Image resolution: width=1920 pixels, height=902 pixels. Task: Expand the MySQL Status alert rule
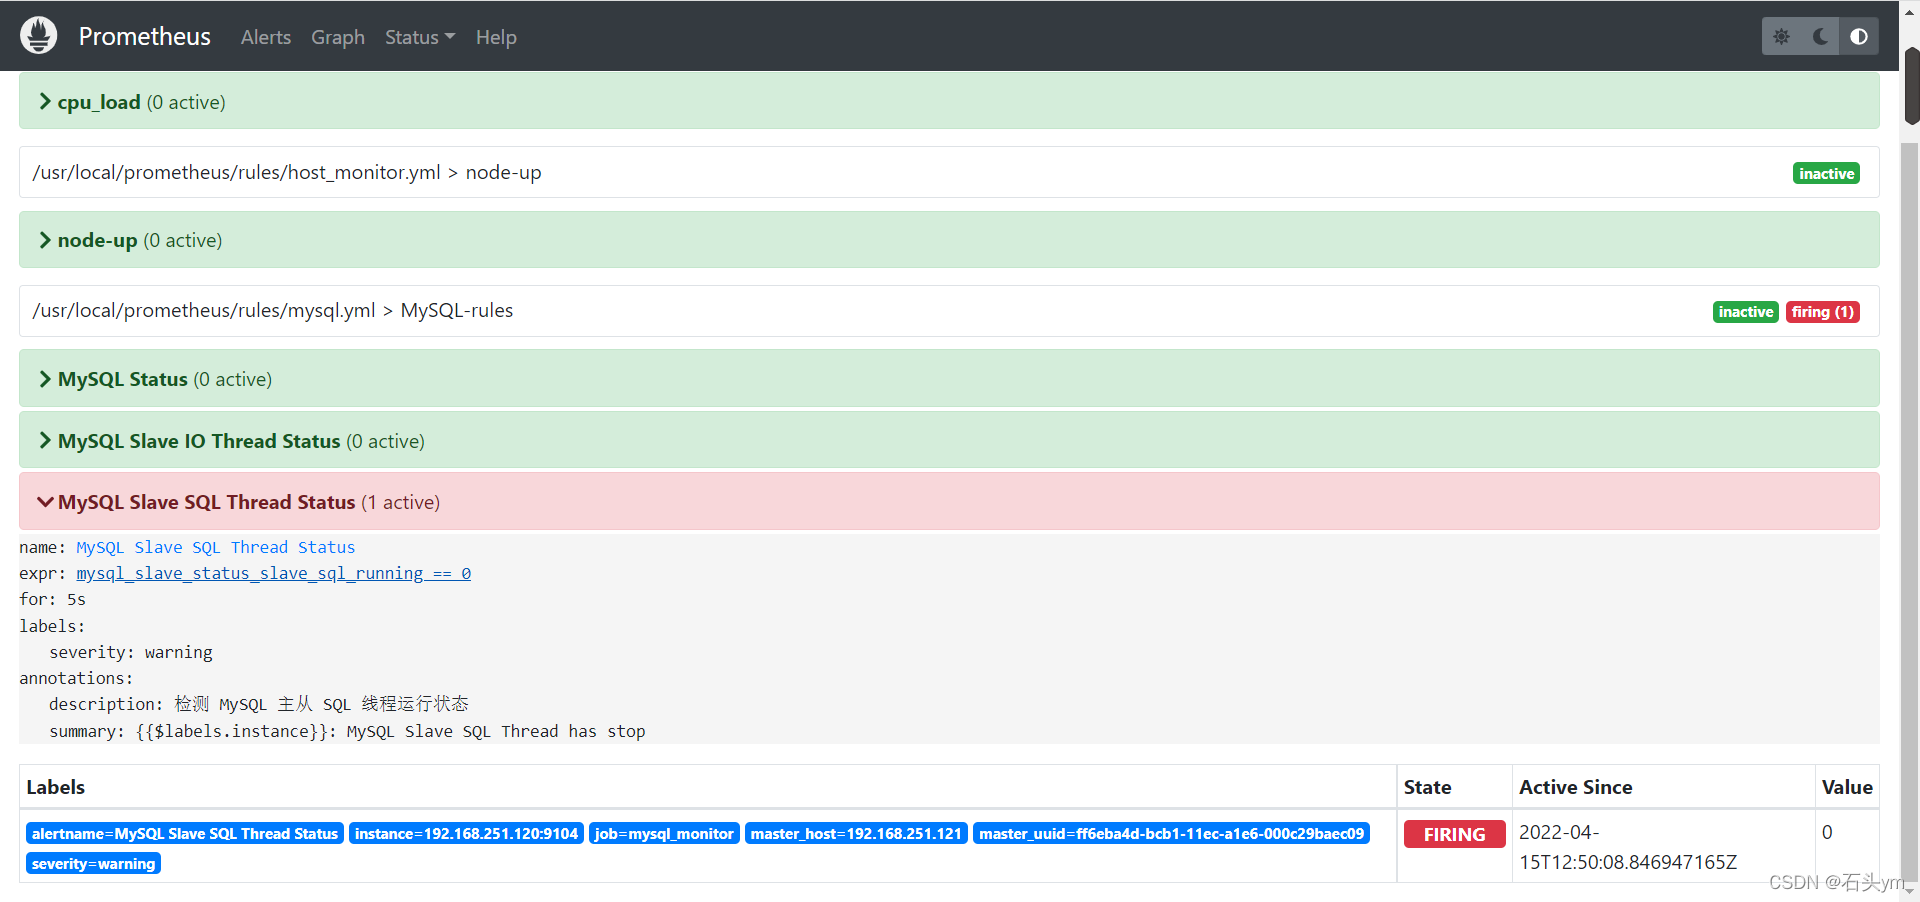click(x=949, y=379)
